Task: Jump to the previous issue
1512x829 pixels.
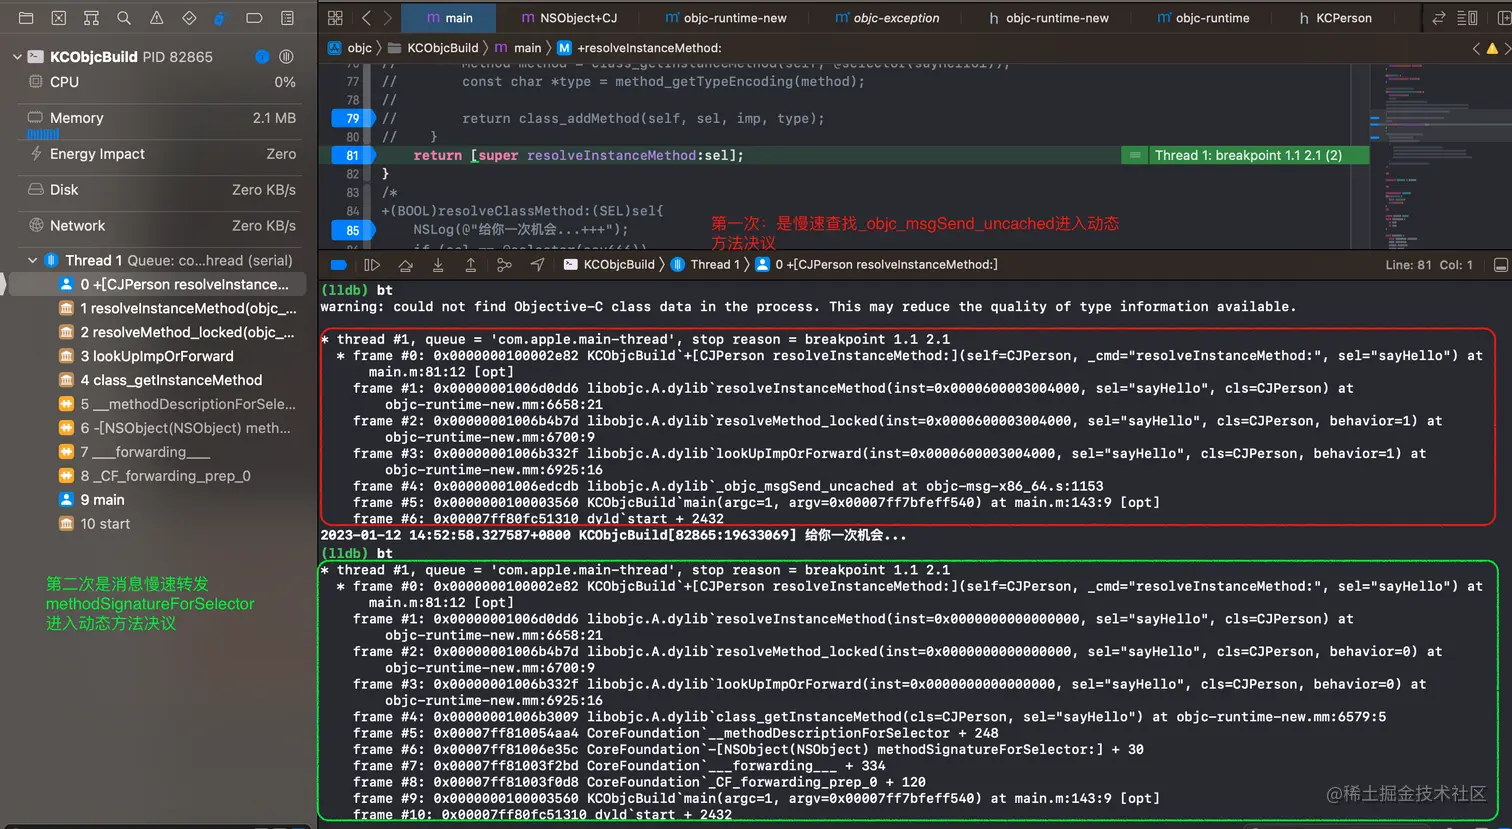Action: [1476, 48]
